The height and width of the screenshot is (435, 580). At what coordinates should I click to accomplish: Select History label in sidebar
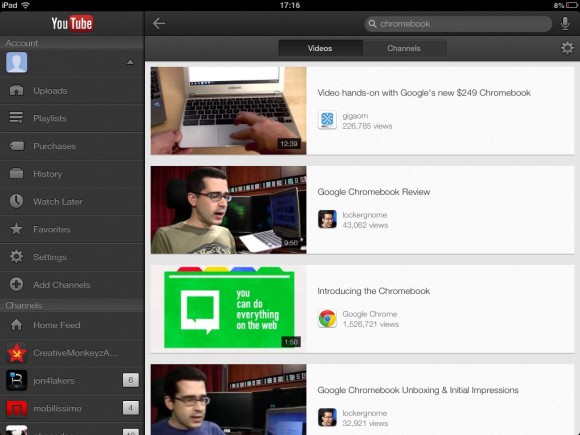pyautogui.click(x=47, y=174)
